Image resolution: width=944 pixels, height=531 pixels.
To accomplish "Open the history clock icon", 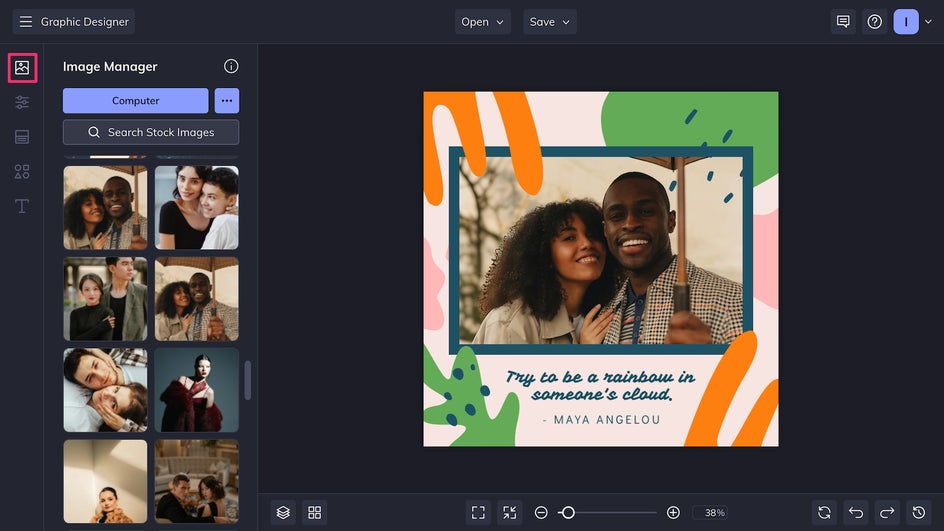I will pyautogui.click(x=919, y=512).
